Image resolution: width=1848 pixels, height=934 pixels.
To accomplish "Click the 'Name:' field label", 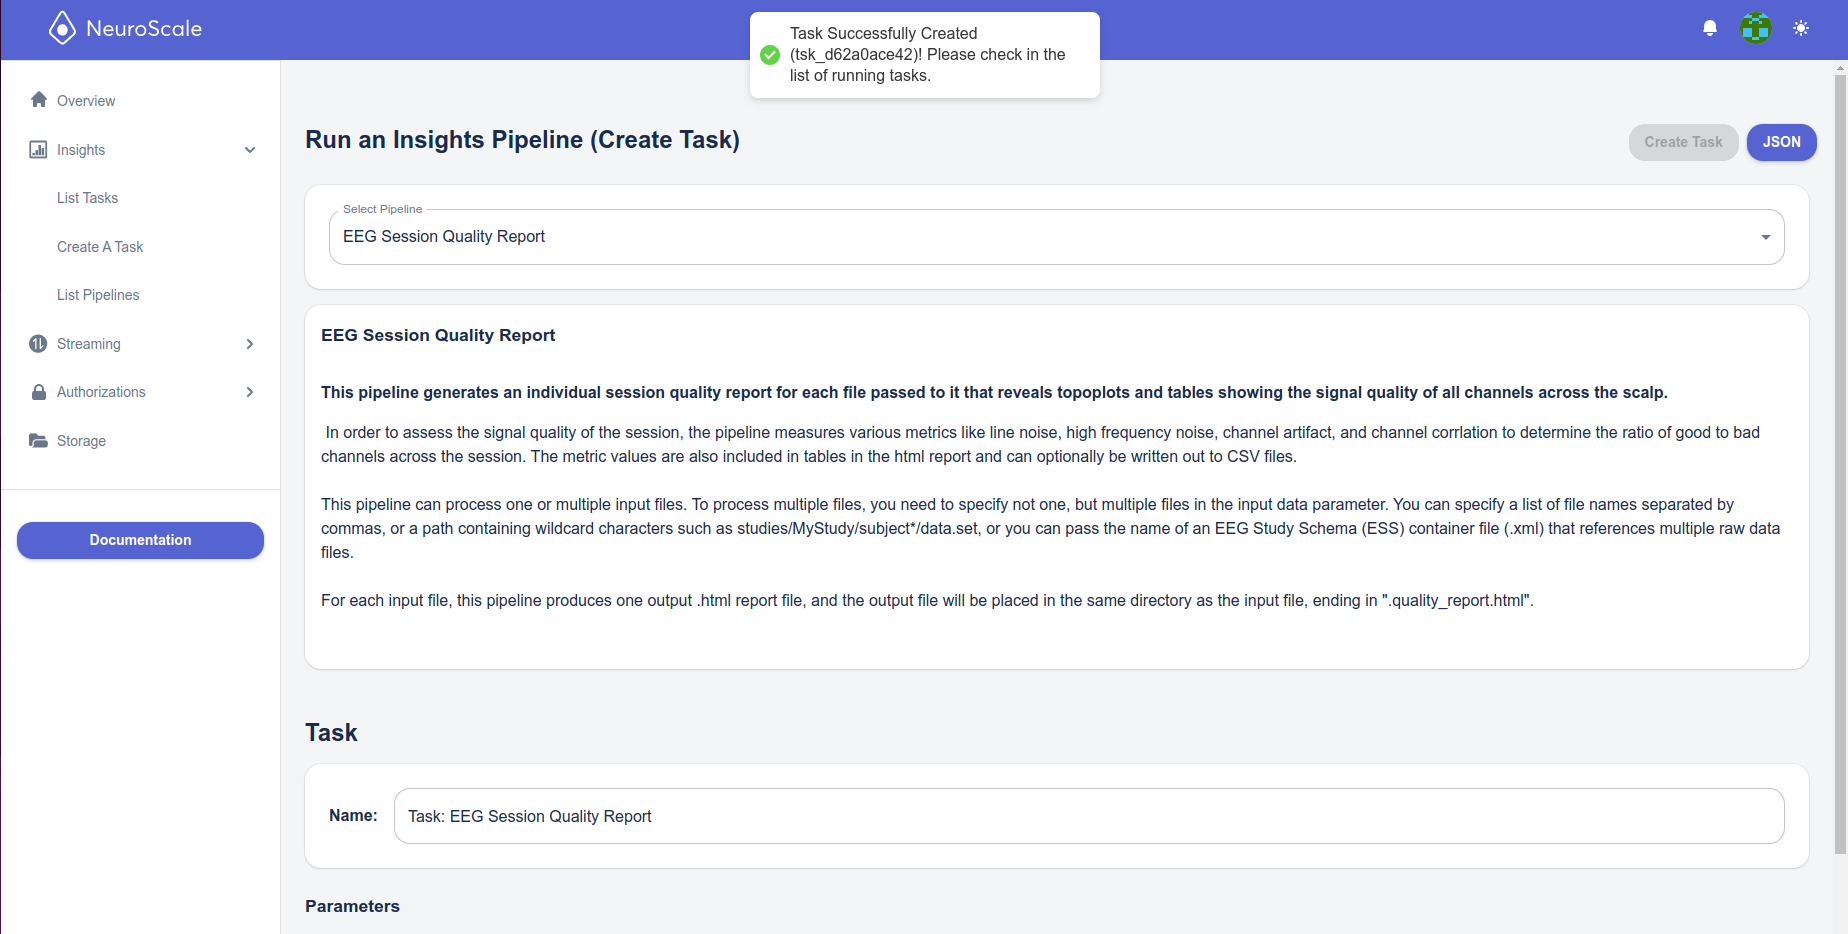I will coord(353,816).
